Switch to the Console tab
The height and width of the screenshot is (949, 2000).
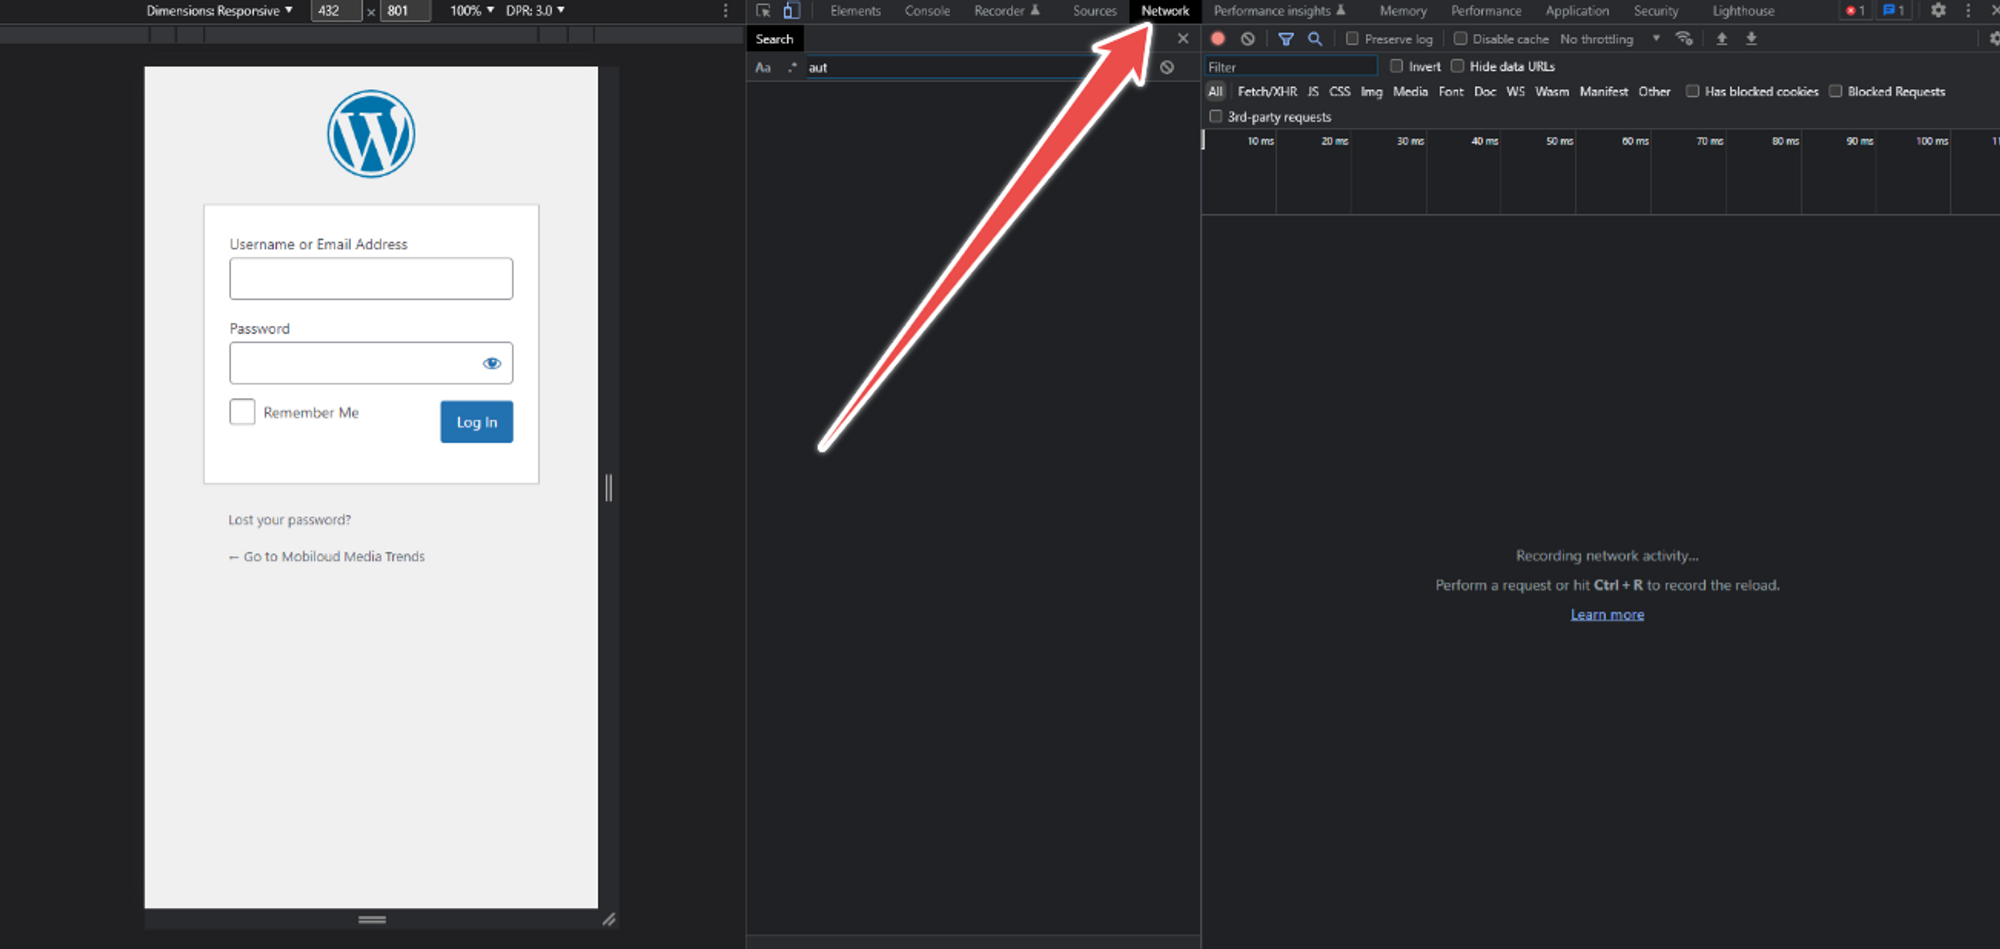tap(927, 11)
